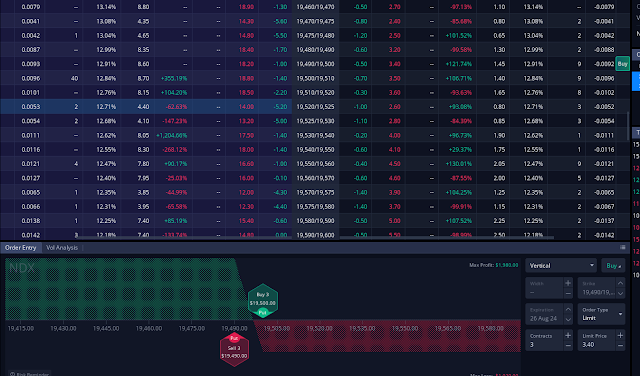
Task: Click the Expiration up arrow
Action: [x=568, y=309]
